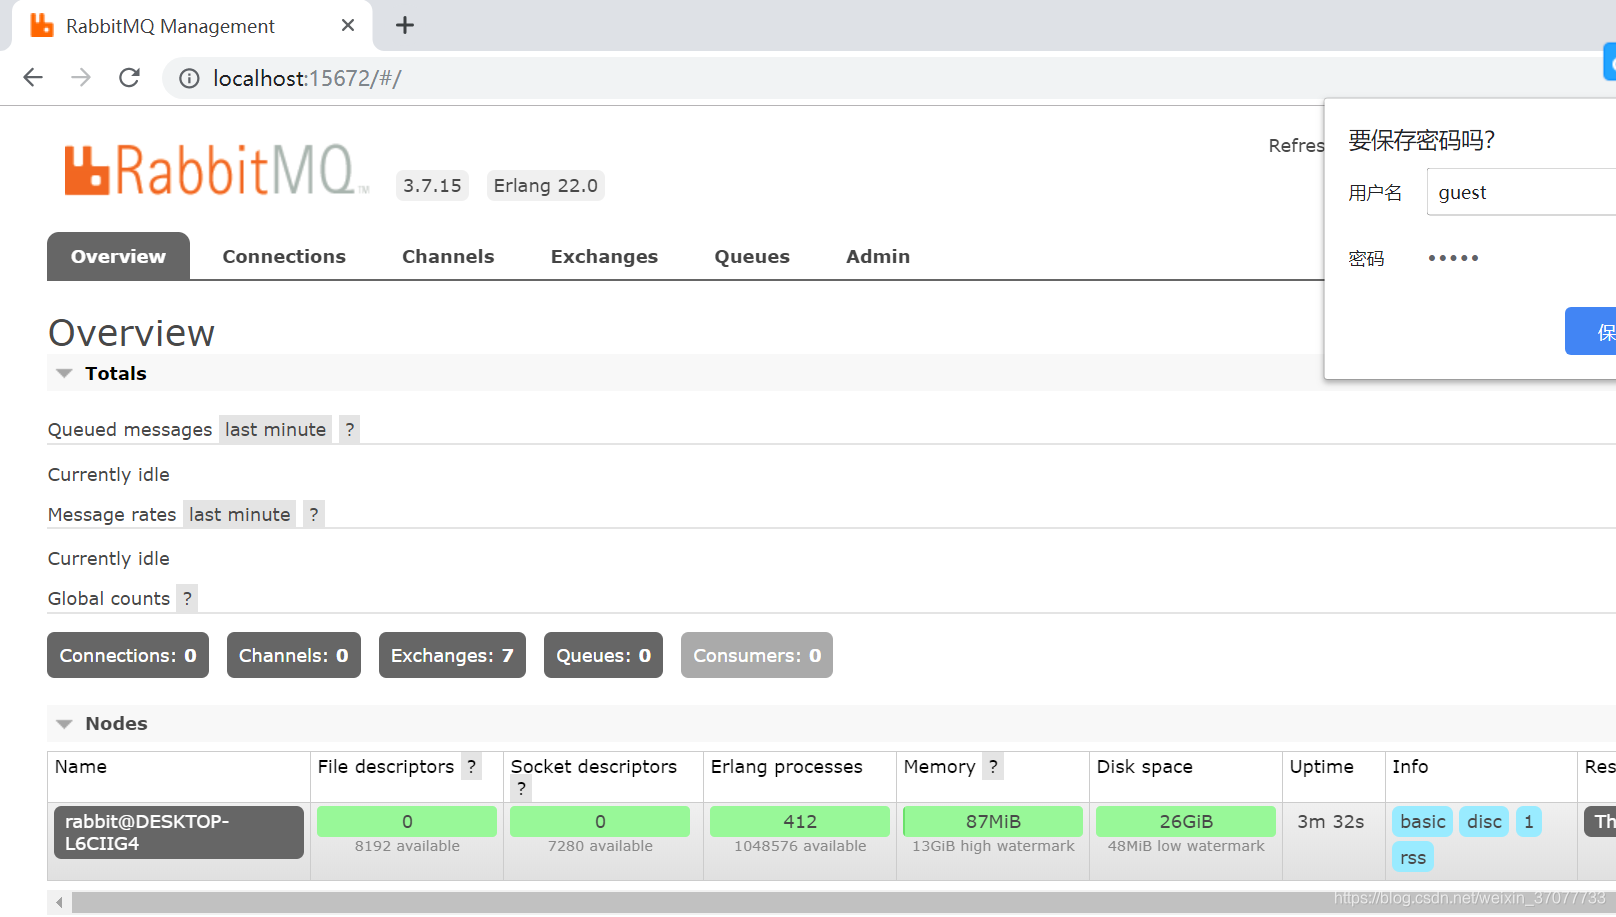1616x917 pixels.
Task: Click the rss info tag
Action: [1413, 857]
